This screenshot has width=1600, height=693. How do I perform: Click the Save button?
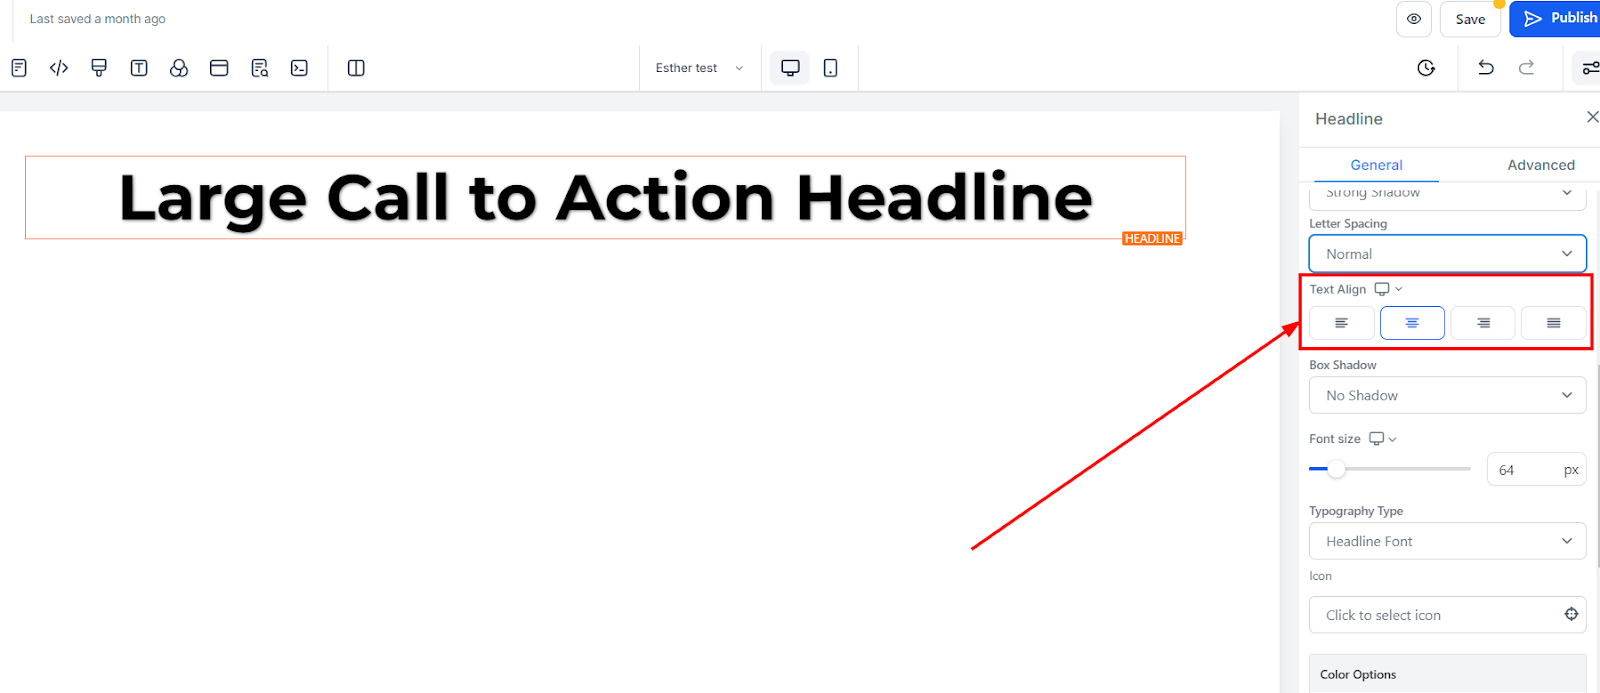[x=1470, y=19]
